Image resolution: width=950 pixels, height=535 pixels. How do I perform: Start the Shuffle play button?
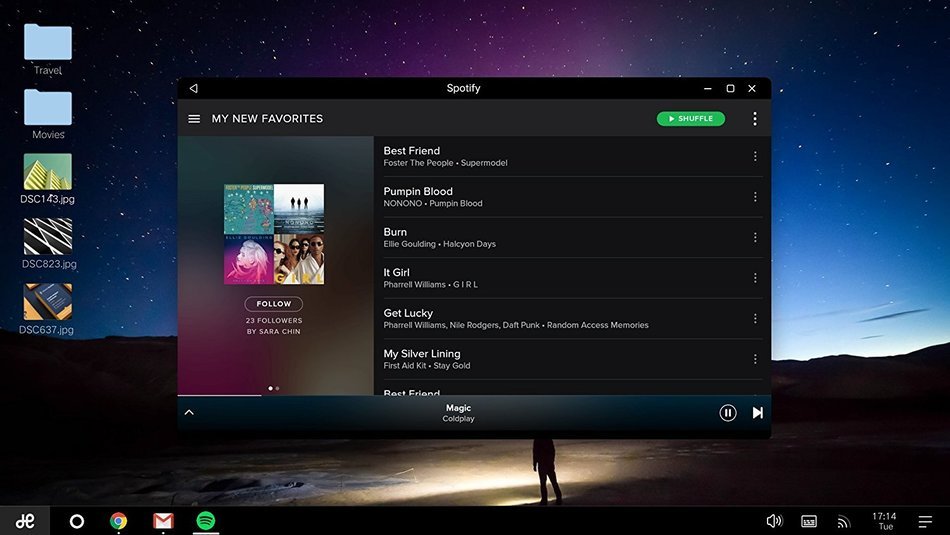(x=691, y=119)
